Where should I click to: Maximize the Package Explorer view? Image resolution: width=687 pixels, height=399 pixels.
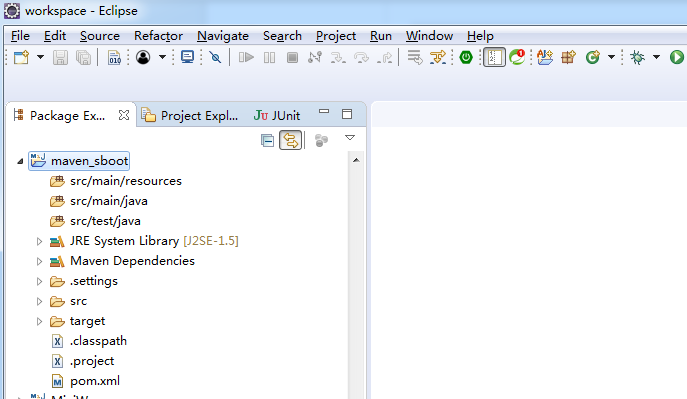pyautogui.click(x=347, y=114)
